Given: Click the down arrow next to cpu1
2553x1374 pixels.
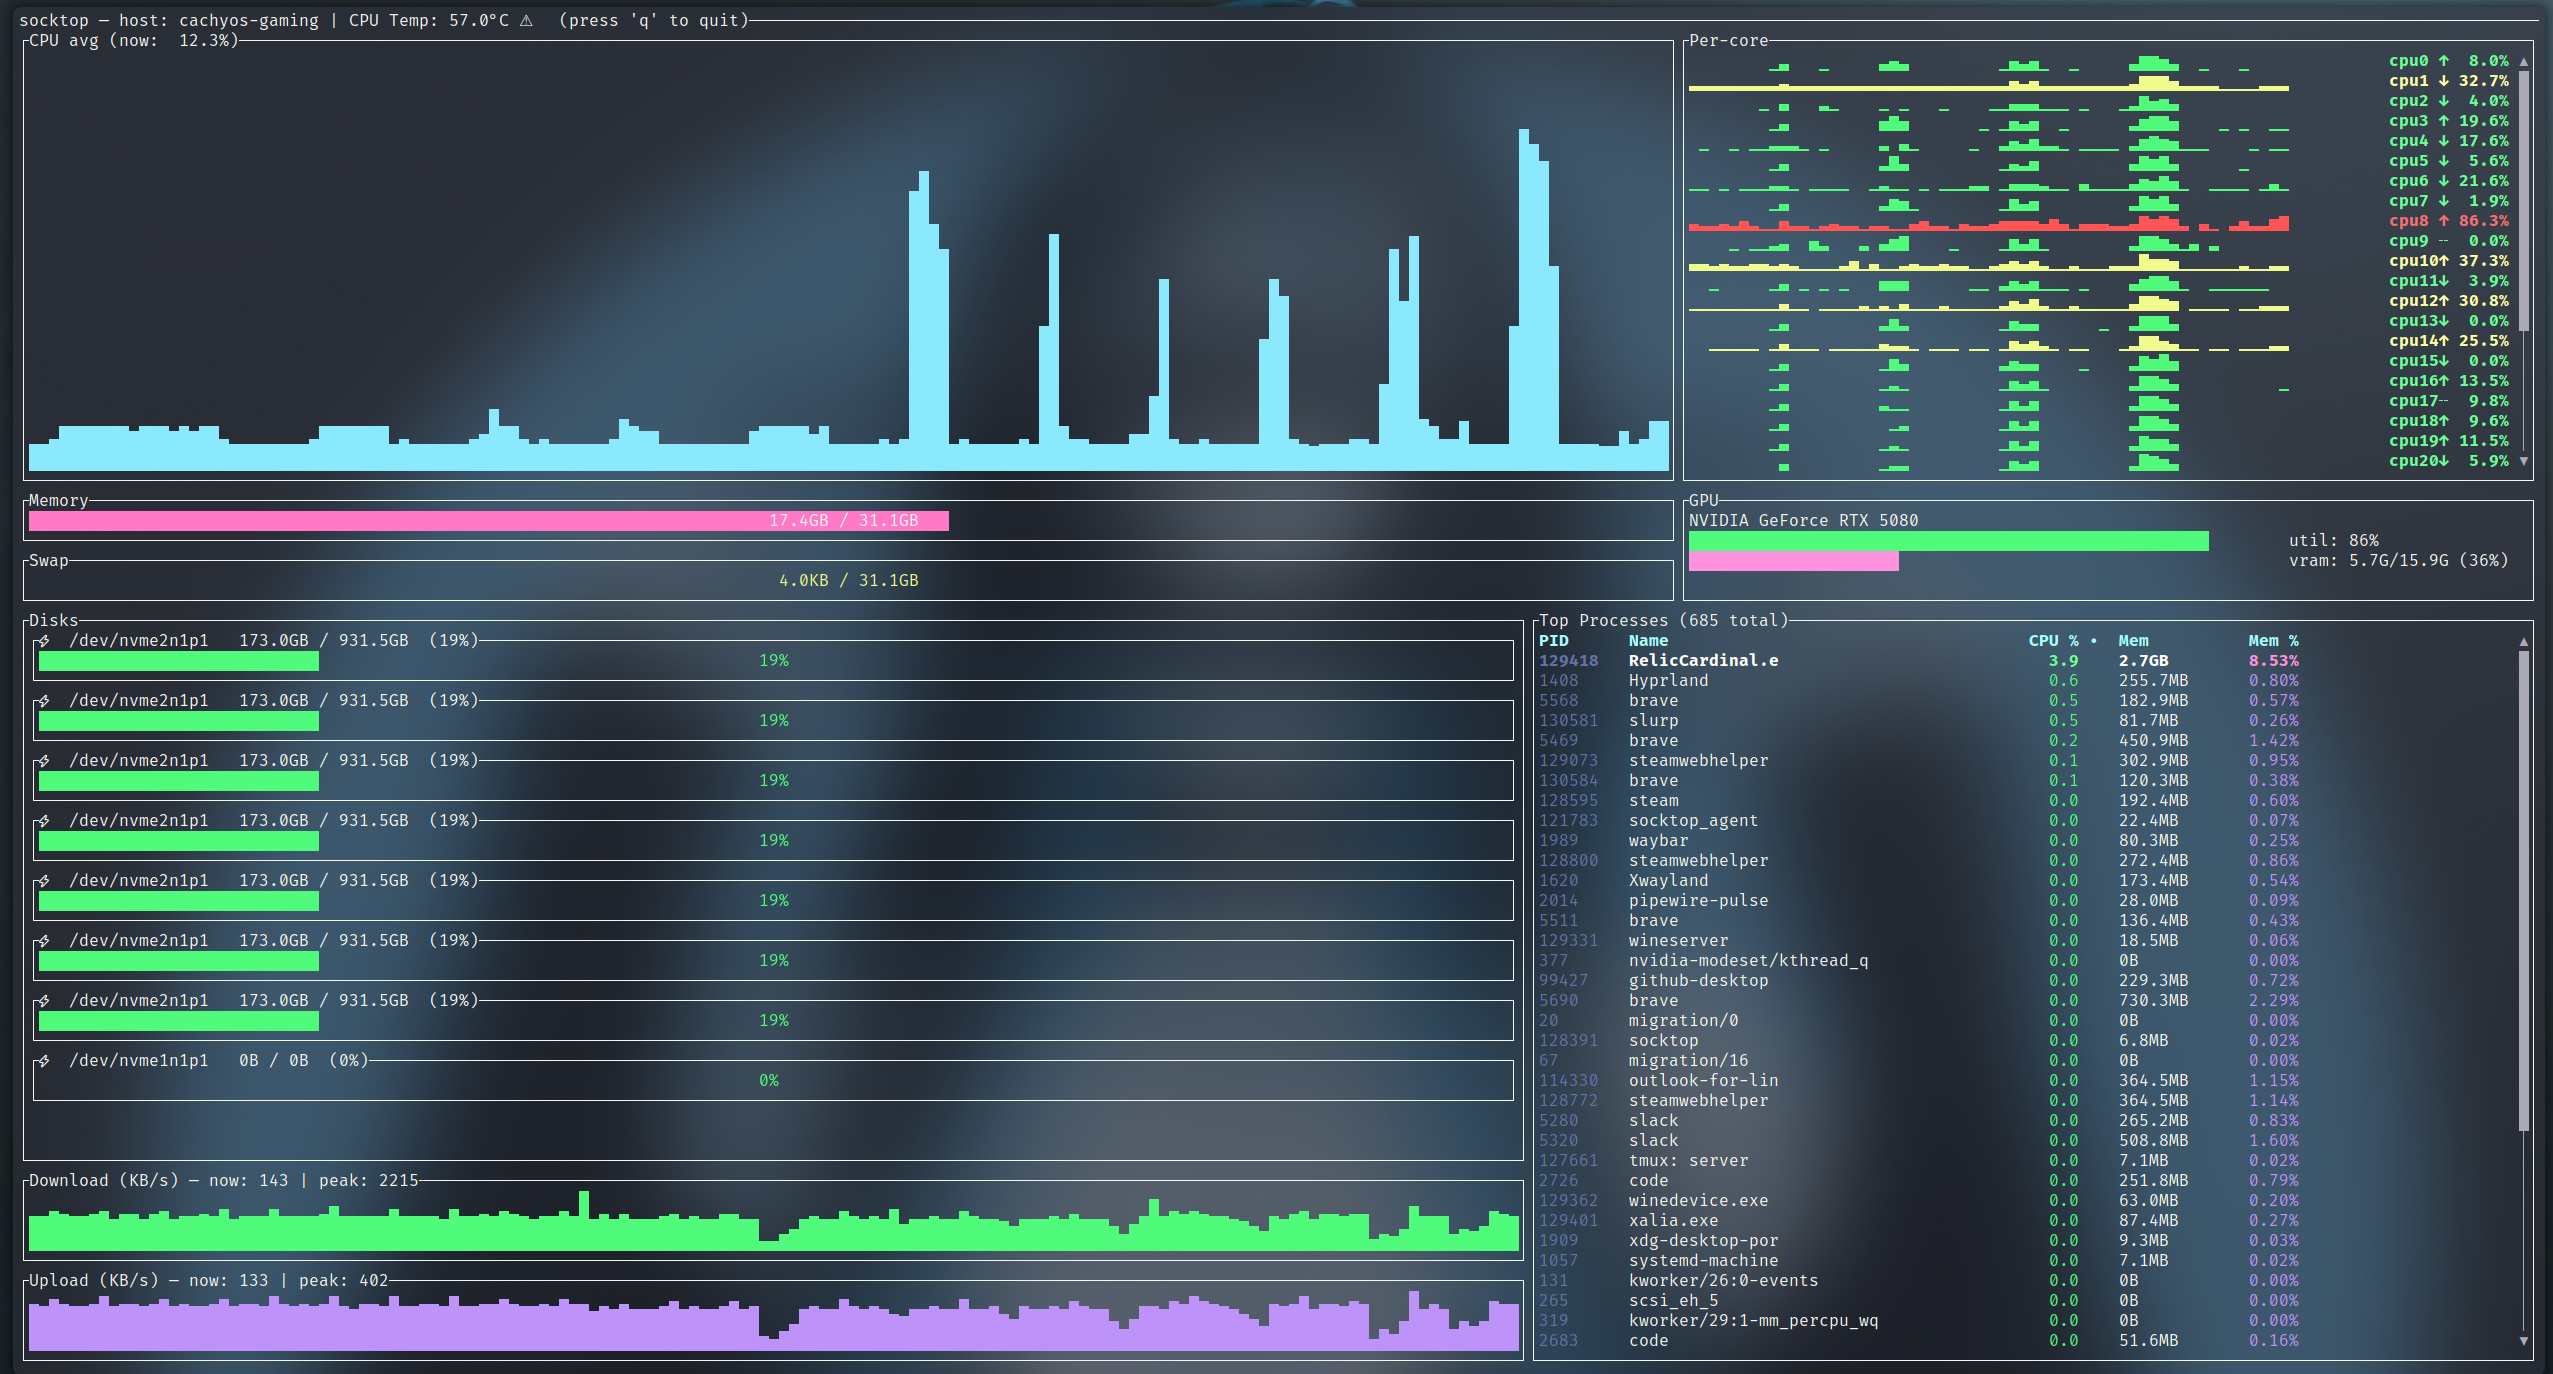Looking at the screenshot, I should 2442,80.
